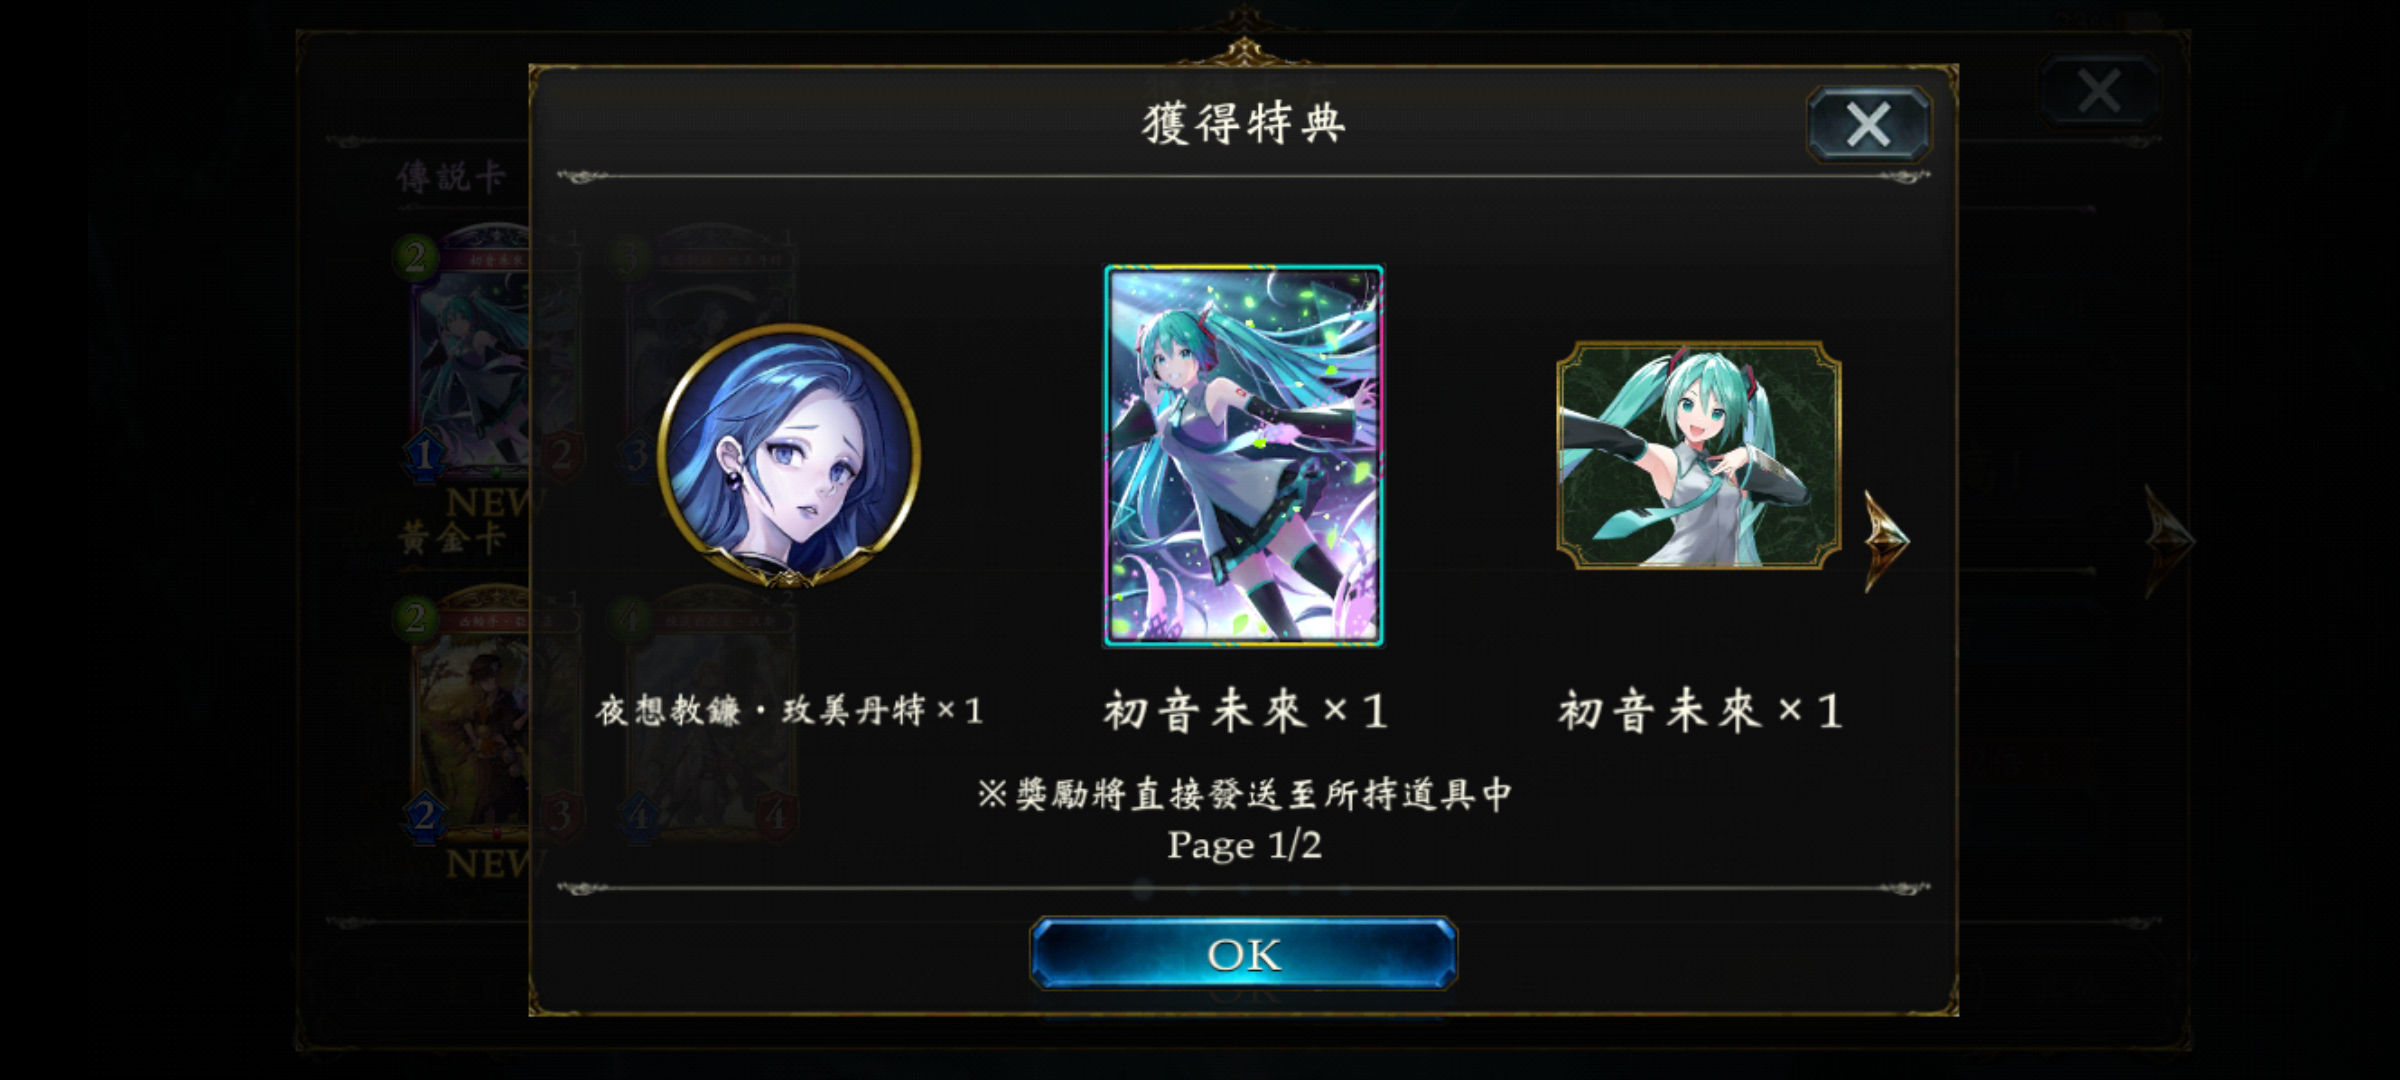Confirm rewards with the OK button
Viewport: 2400px width, 1080px height.
coord(1243,954)
